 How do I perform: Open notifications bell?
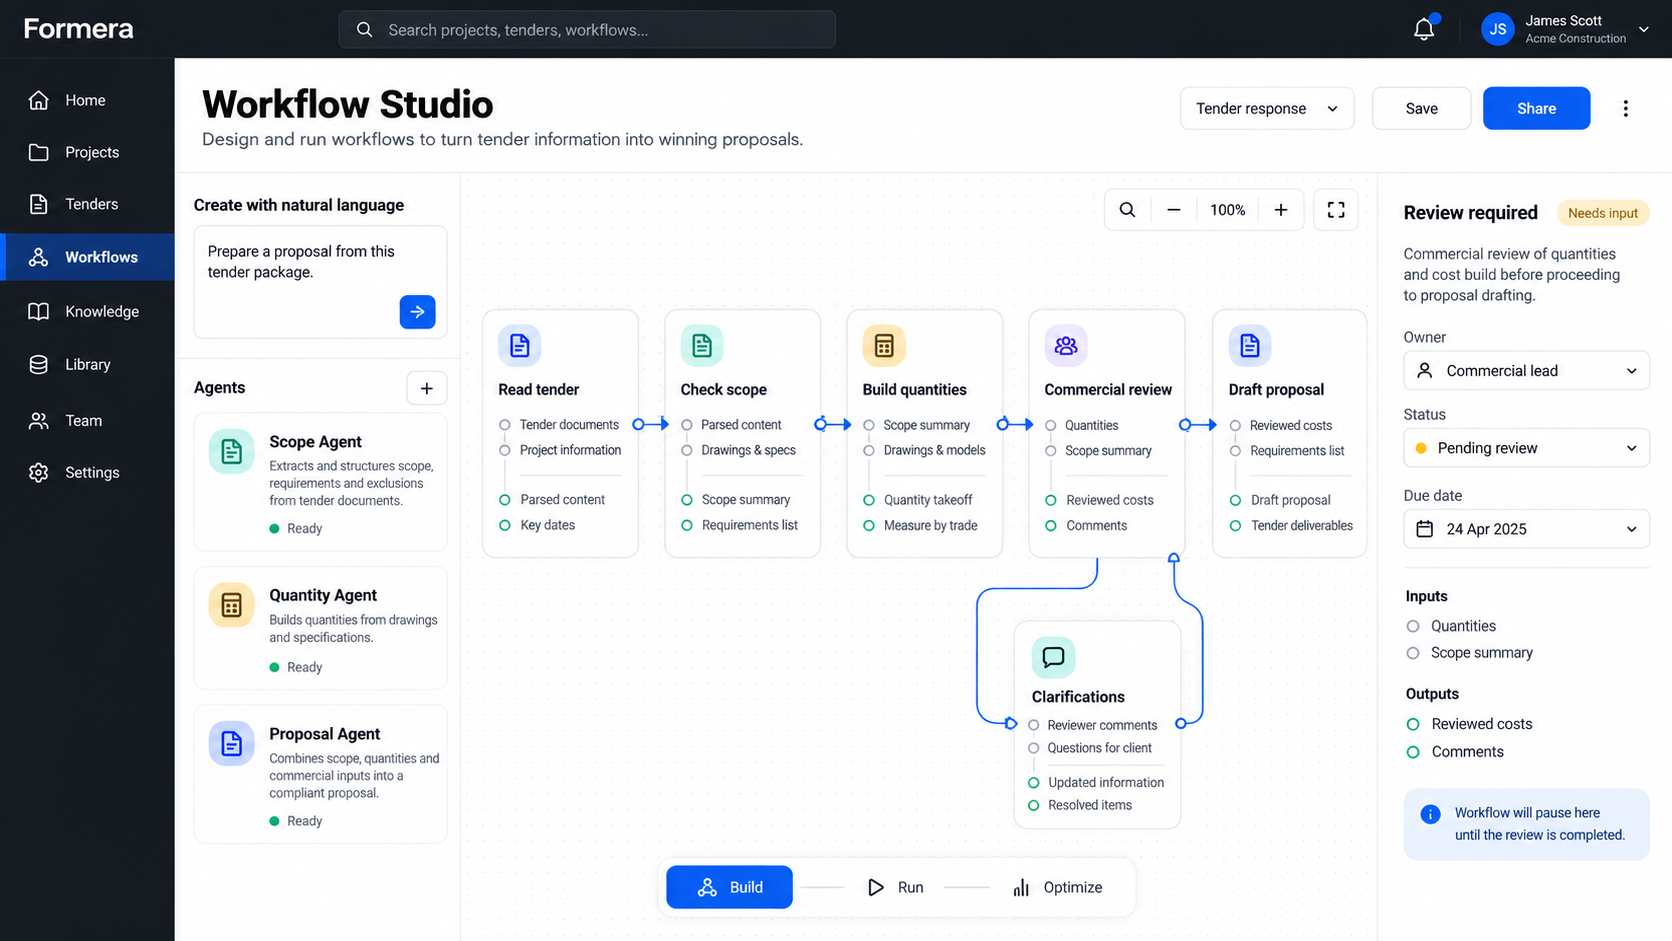coord(1424,29)
